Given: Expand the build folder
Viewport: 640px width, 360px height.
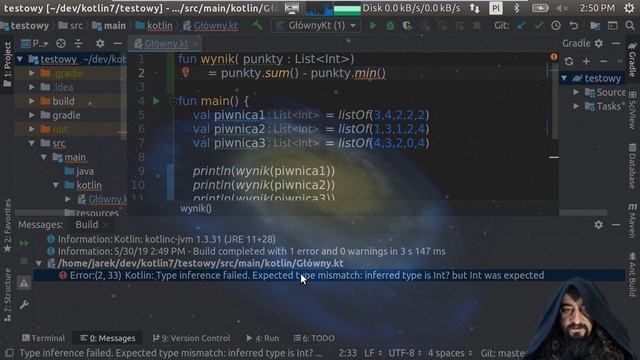Looking at the screenshot, I should pyautogui.click(x=32, y=101).
